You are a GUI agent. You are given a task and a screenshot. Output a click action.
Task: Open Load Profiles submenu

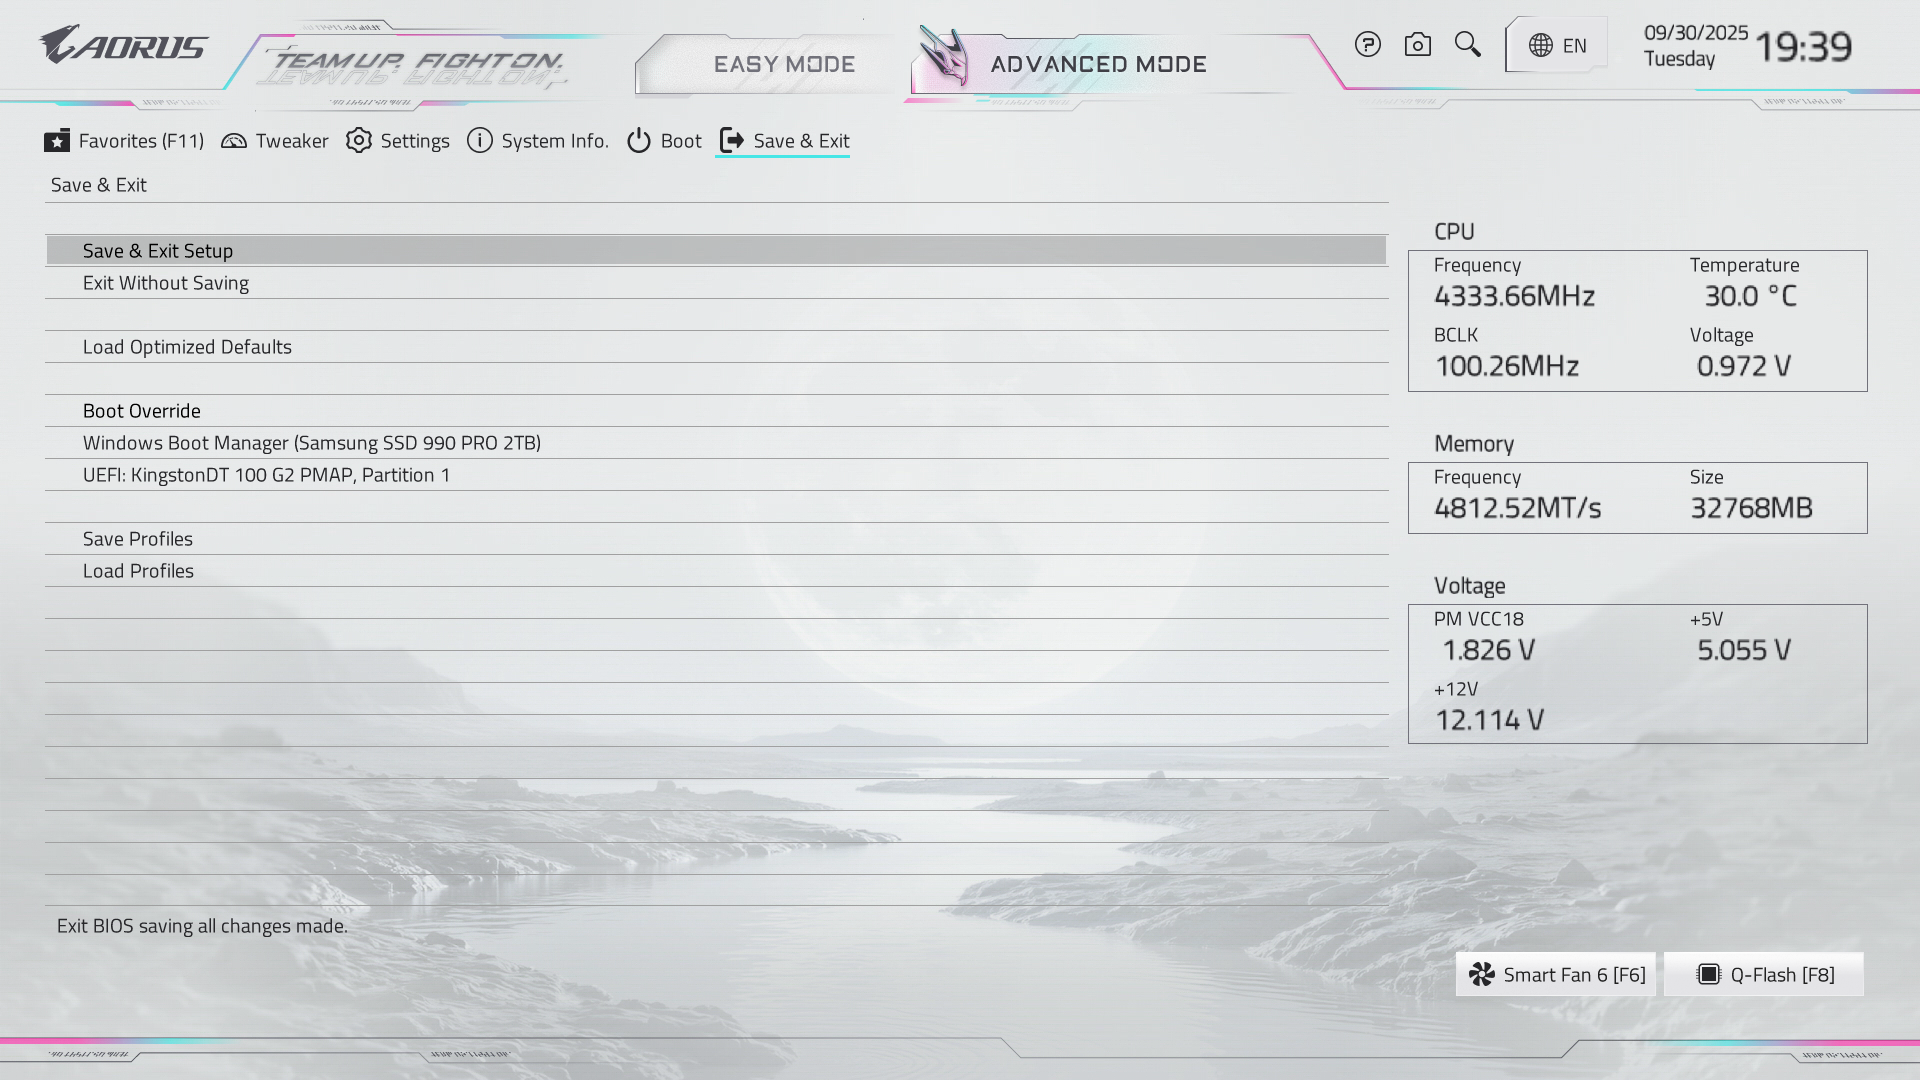pyautogui.click(x=138, y=571)
